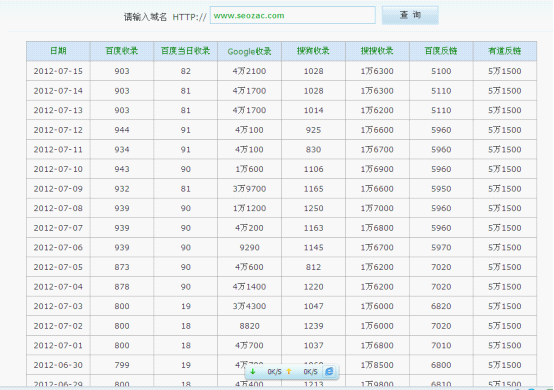The image size is (554, 390).
Task: Click the orange upload arrow icon
Action: tap(289, 371)
